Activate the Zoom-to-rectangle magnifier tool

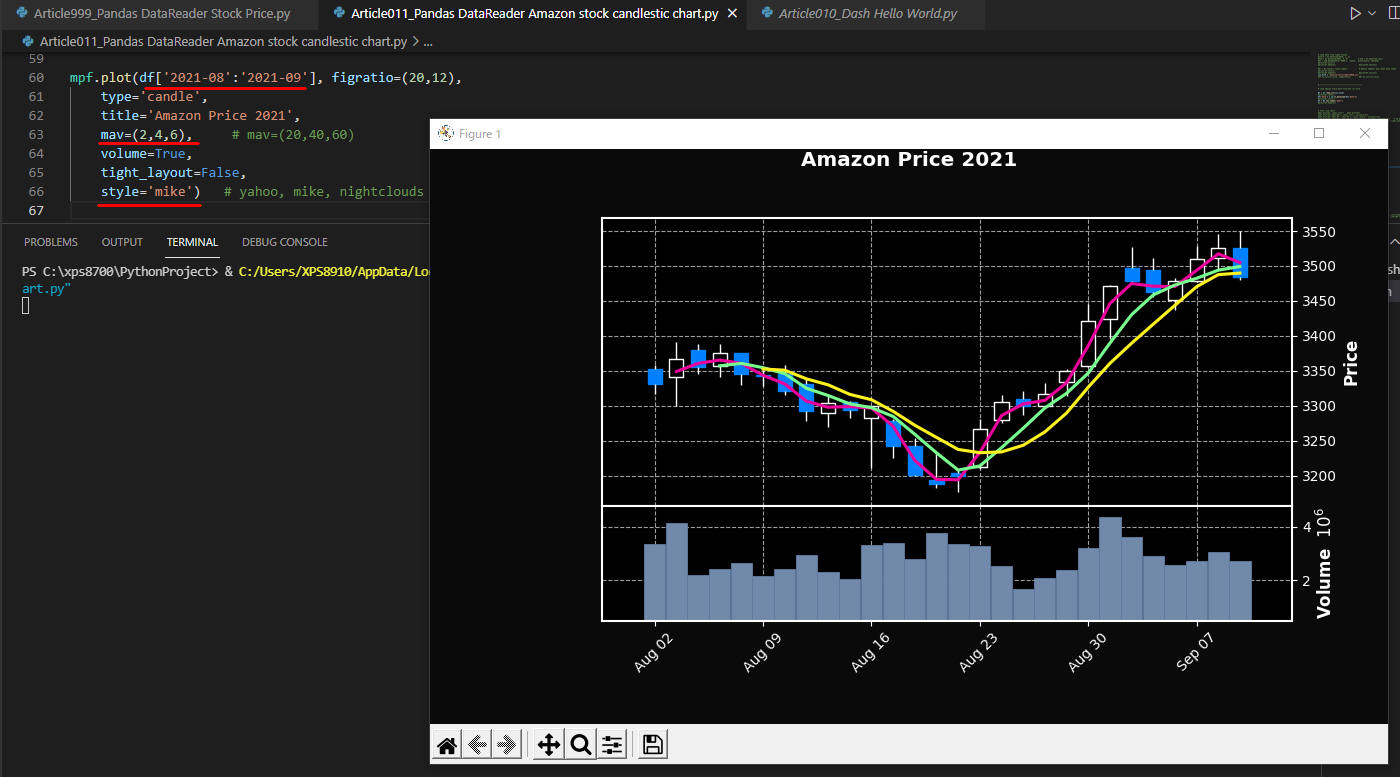580,744
